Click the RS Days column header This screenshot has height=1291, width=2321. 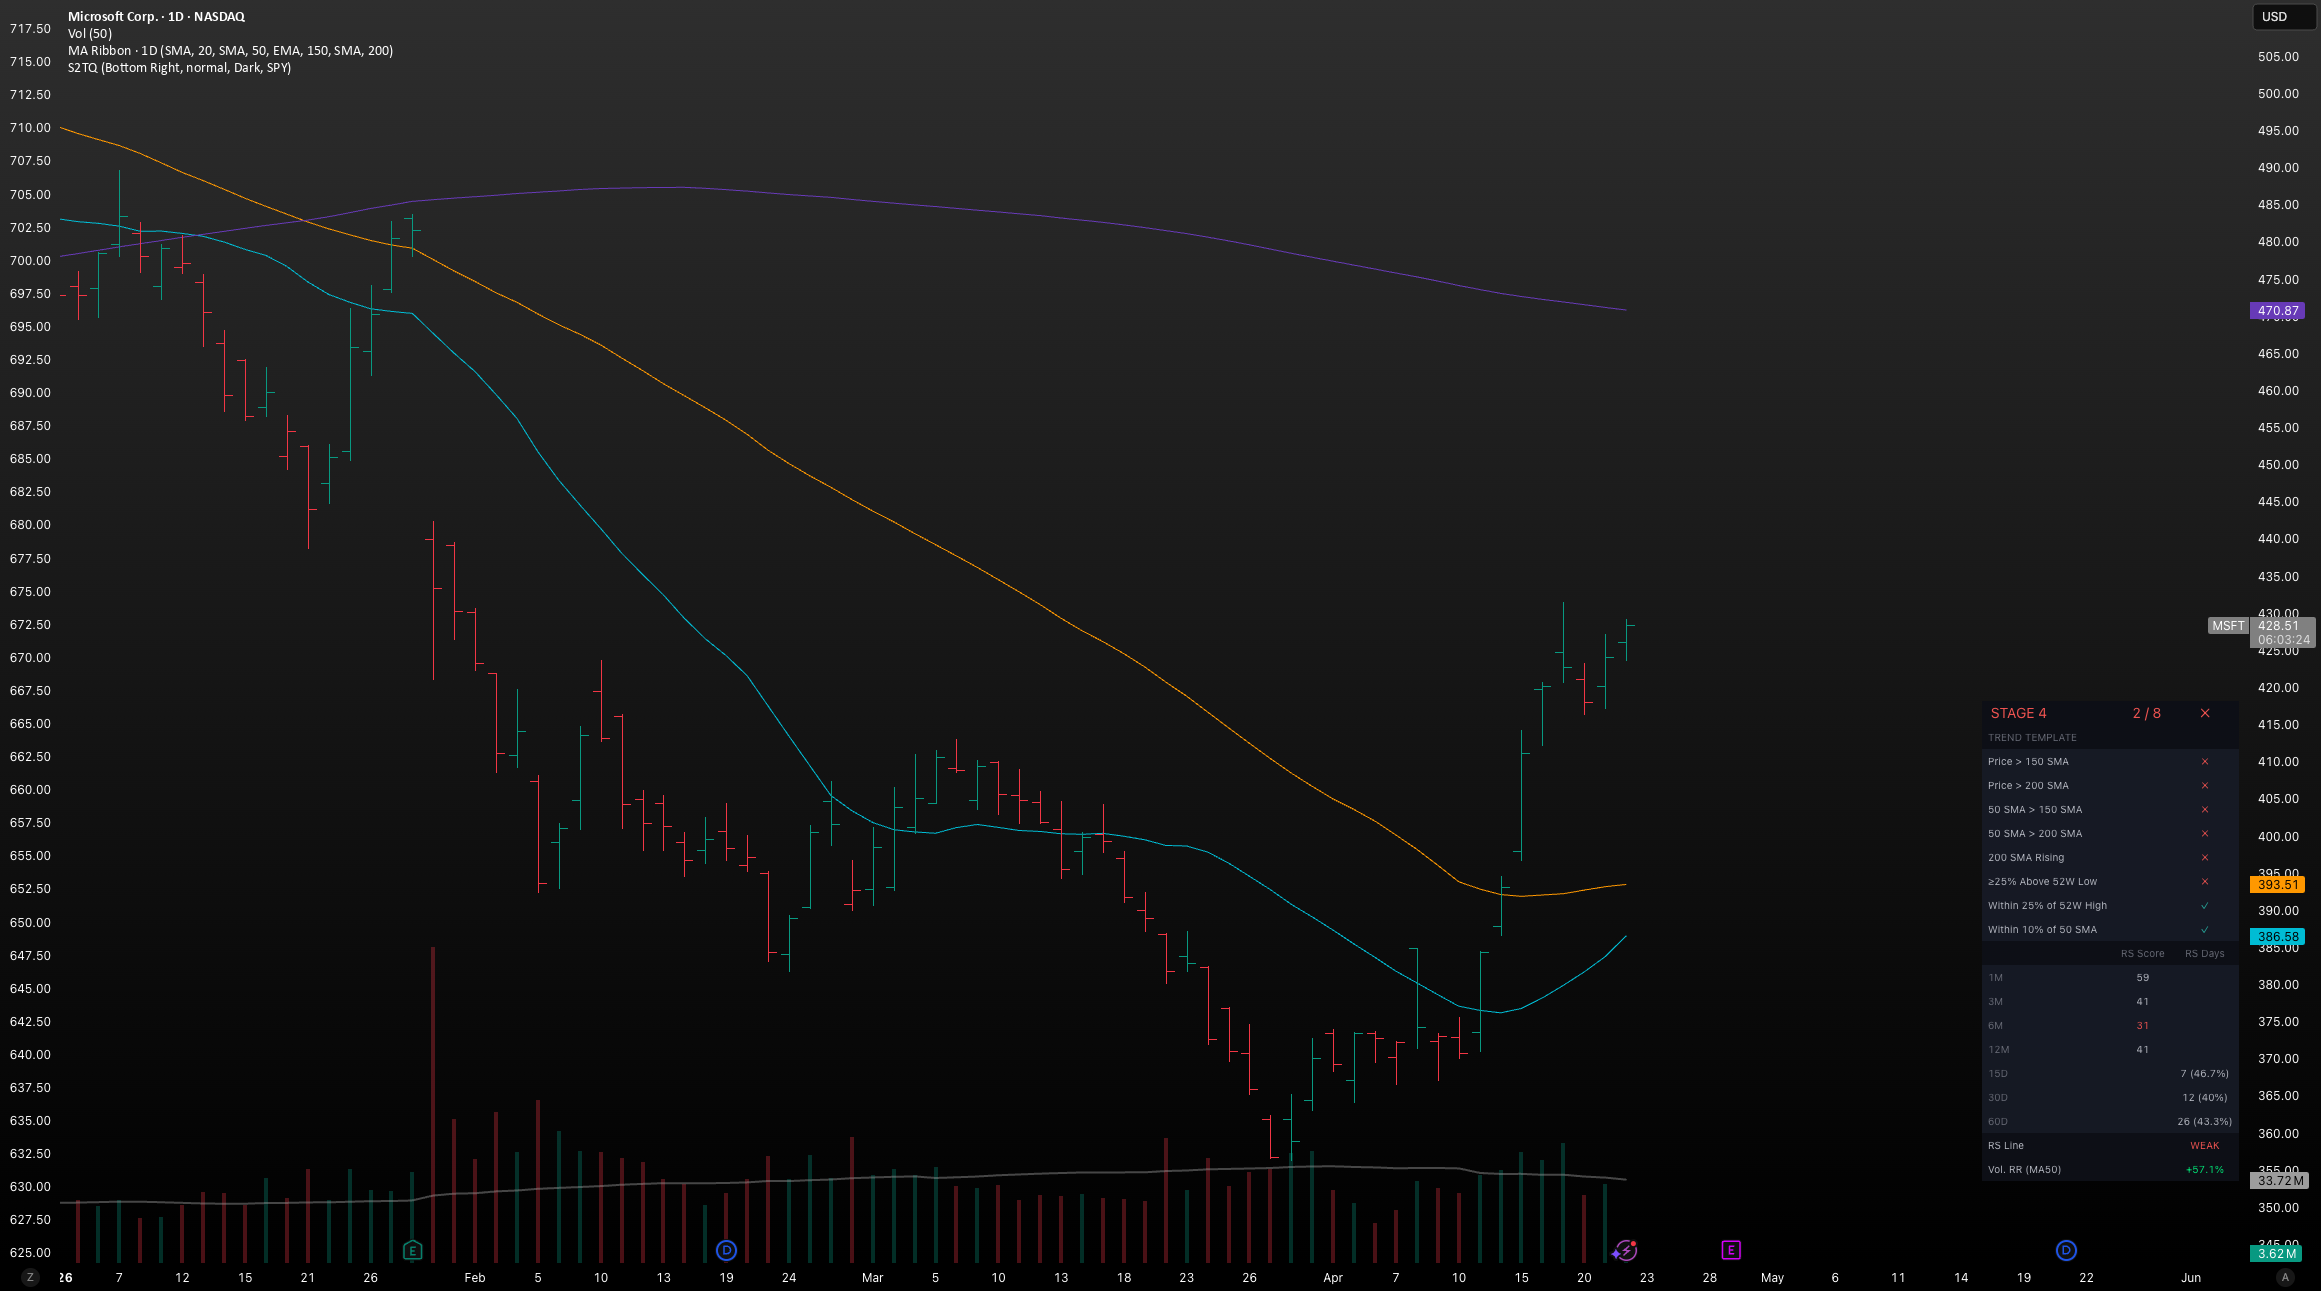tap(2204, 953)
